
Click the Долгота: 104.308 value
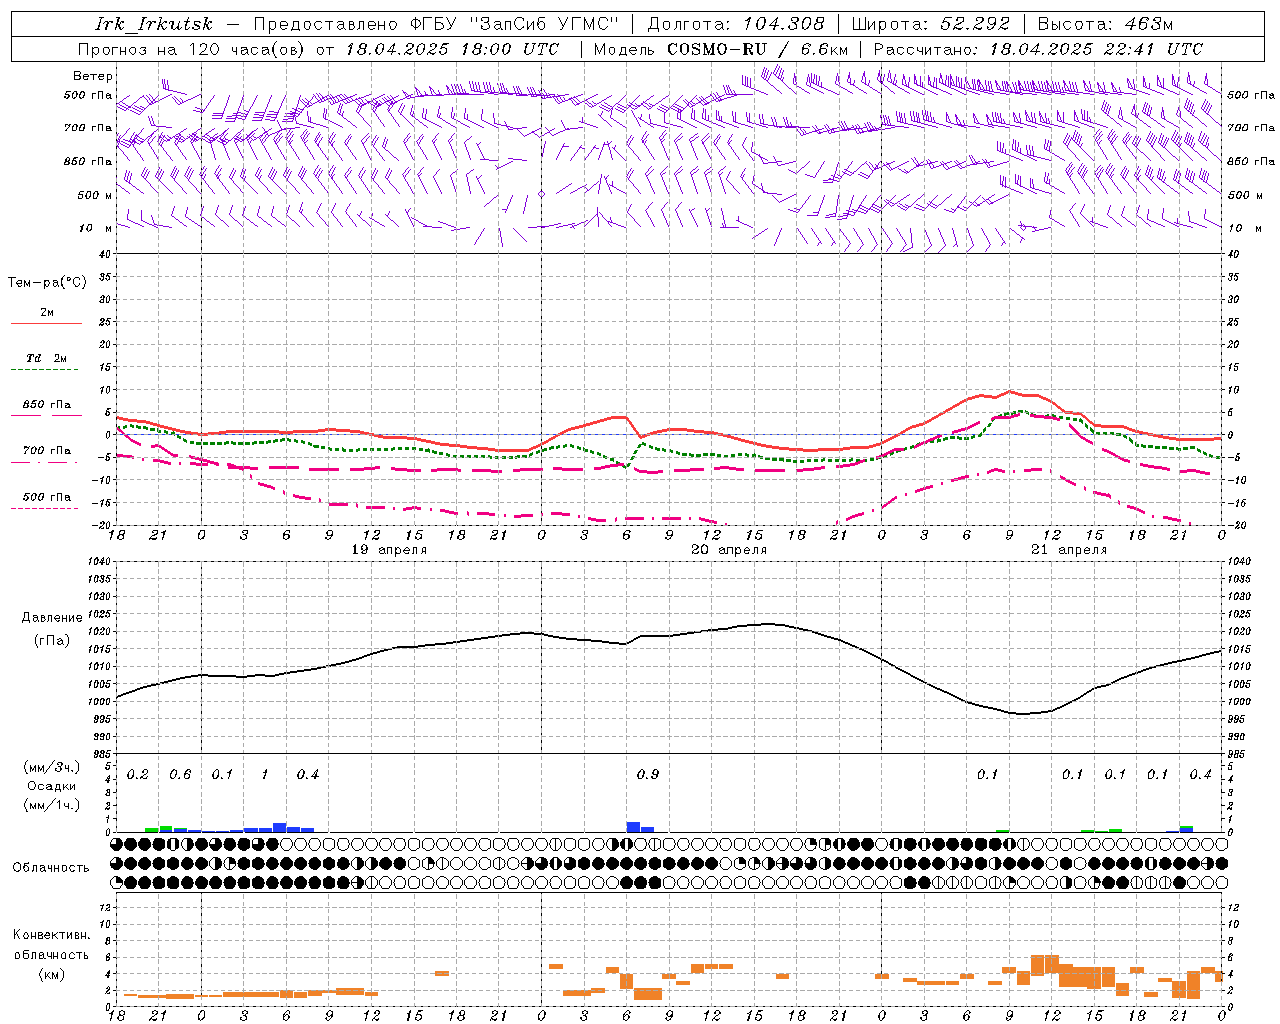736,24
